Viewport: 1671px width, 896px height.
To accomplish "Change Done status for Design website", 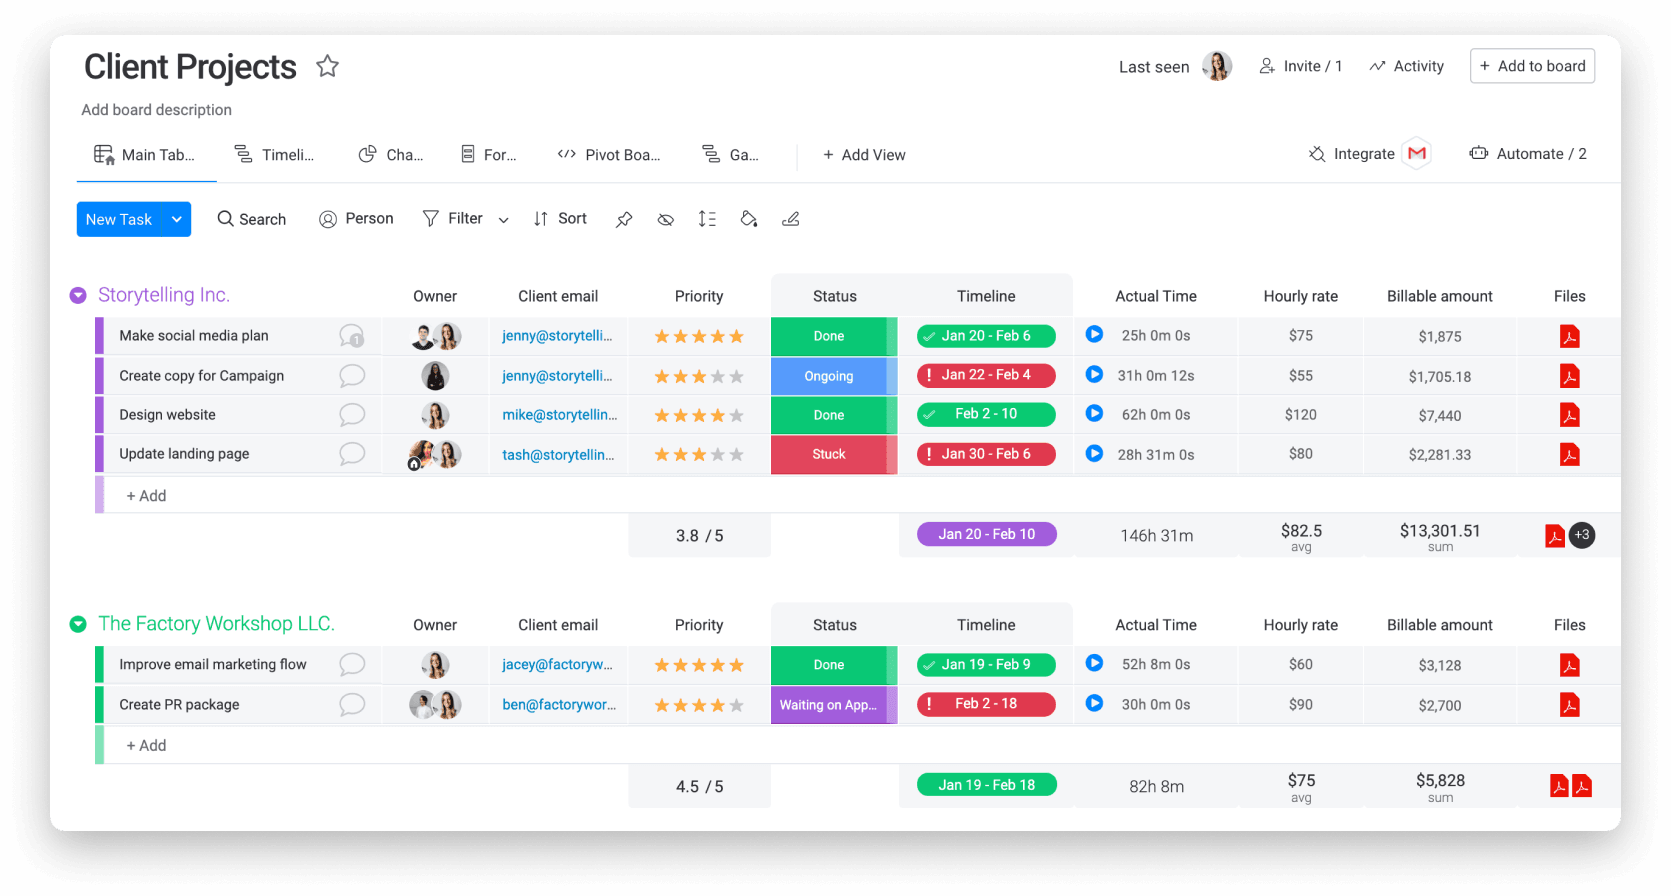I will [834, 415].
